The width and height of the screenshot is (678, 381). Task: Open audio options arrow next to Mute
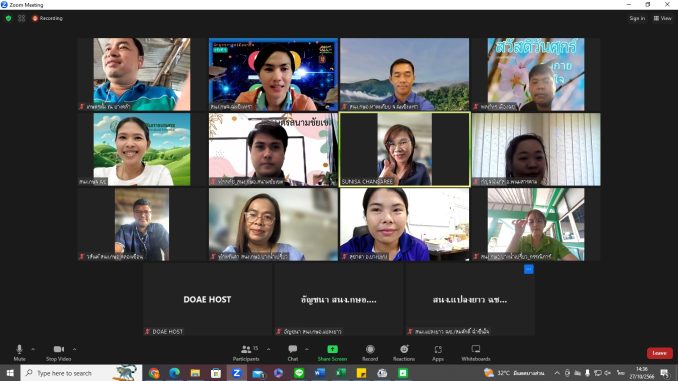point(33,349)
